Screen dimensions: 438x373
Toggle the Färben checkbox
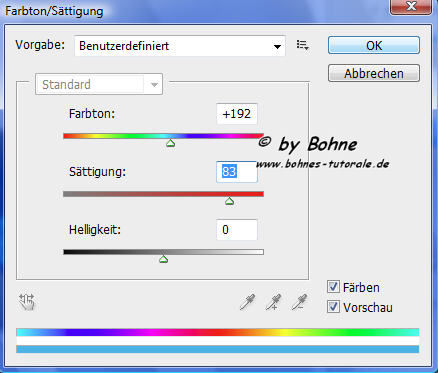click(x=333, y=287)
